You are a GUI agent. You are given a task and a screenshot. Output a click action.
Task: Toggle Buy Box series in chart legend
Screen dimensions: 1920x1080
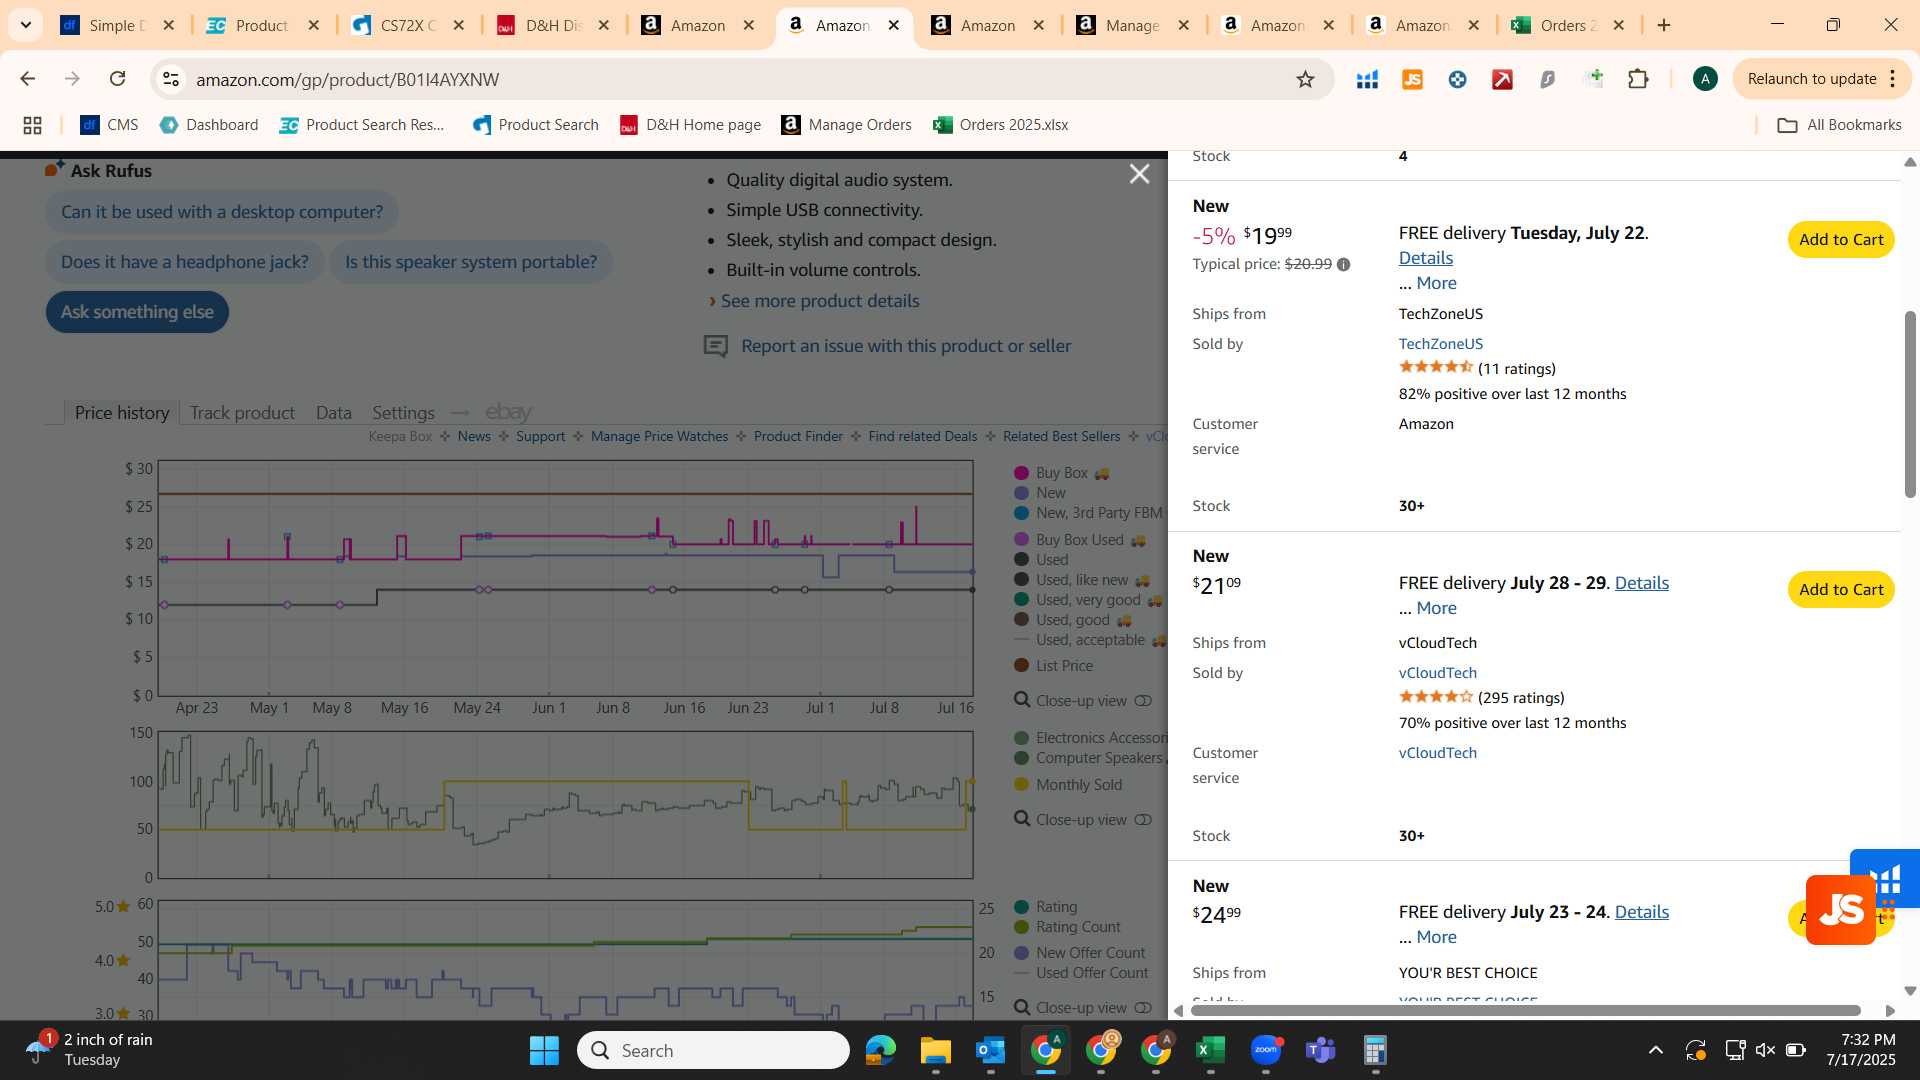click(x=1062, y=473)
